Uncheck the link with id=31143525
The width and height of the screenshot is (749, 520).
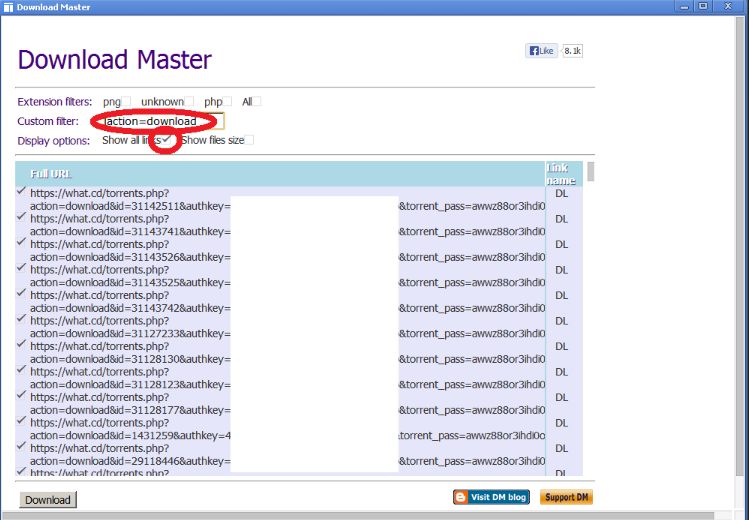pos(21,268)
